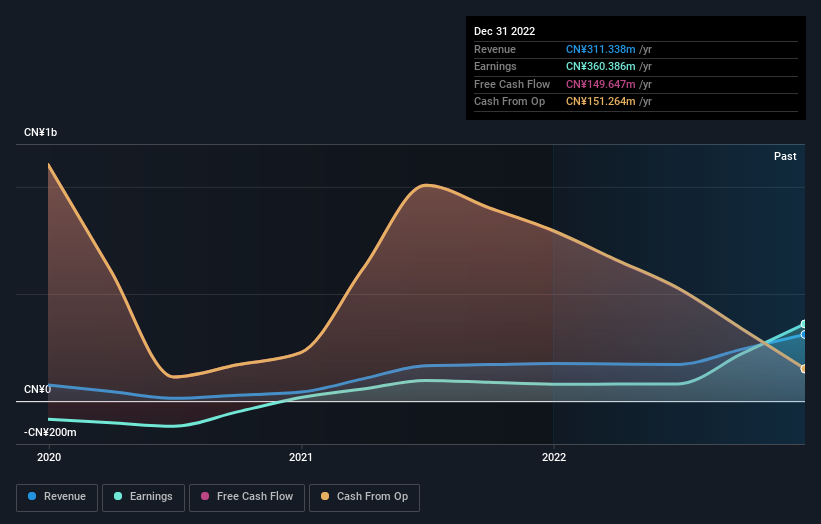The width and height of the screenshot is (821, 524).
Task: Toggle the Cash From Op legend button
Action: point(364,497)
